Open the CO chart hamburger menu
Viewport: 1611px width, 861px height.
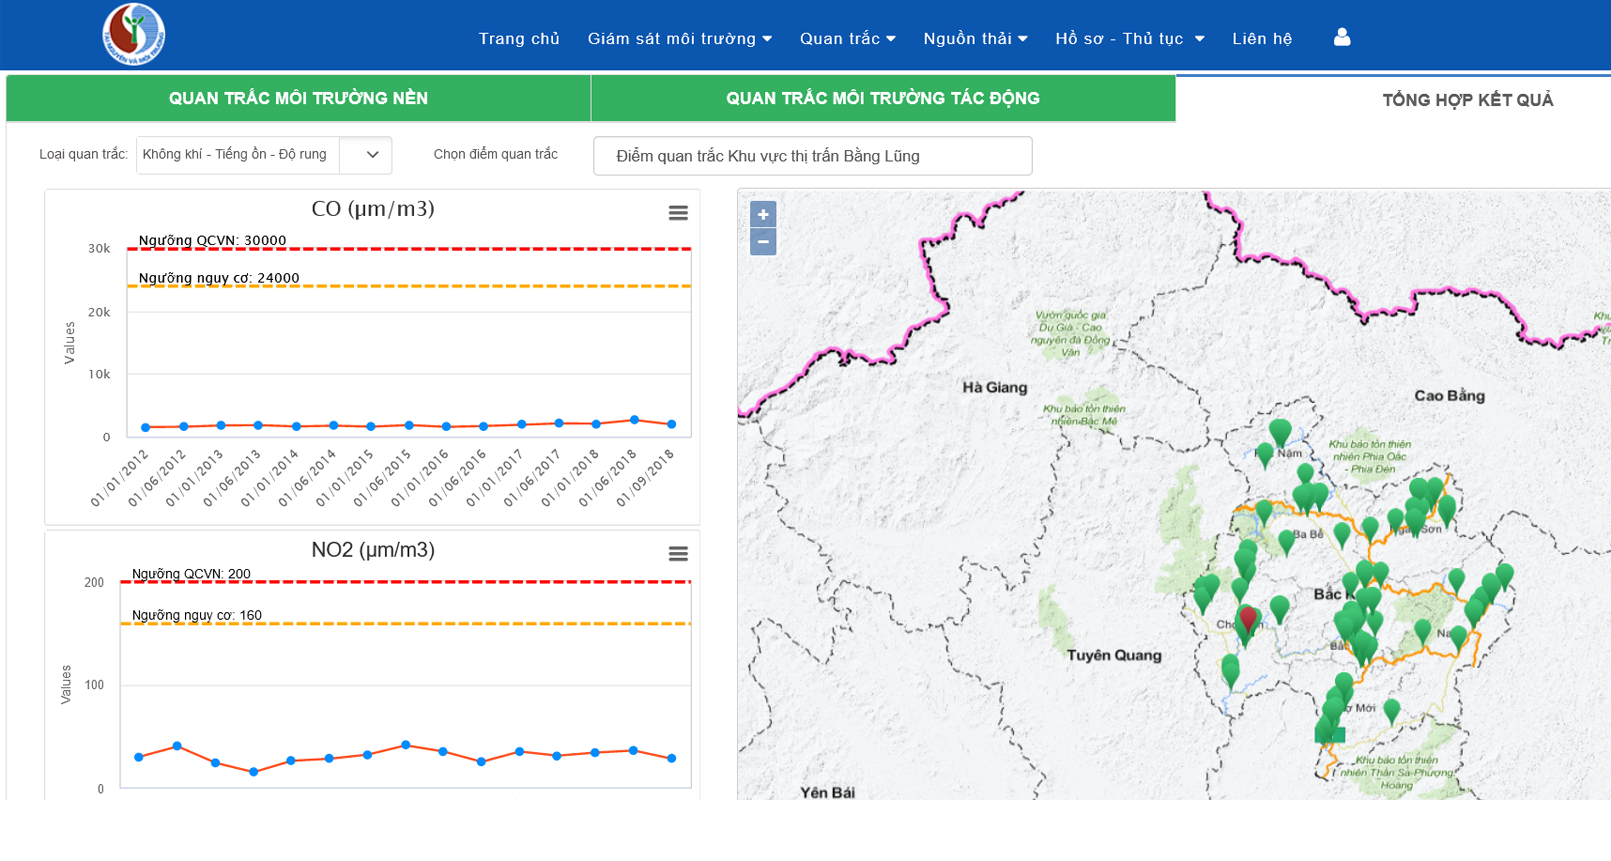(x=678, y=213)
